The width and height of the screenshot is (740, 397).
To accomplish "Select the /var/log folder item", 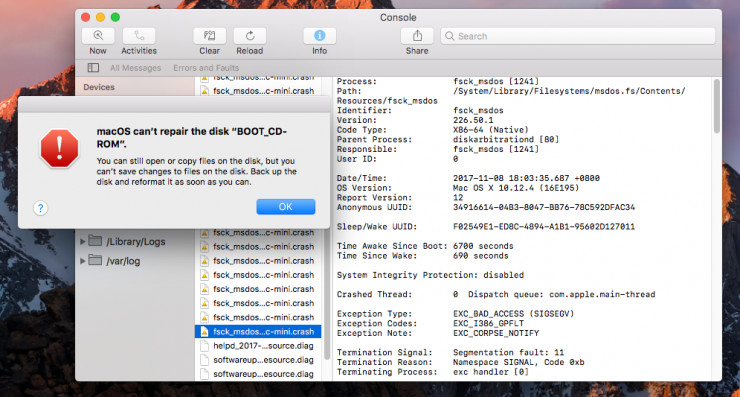I will (123, 261).
